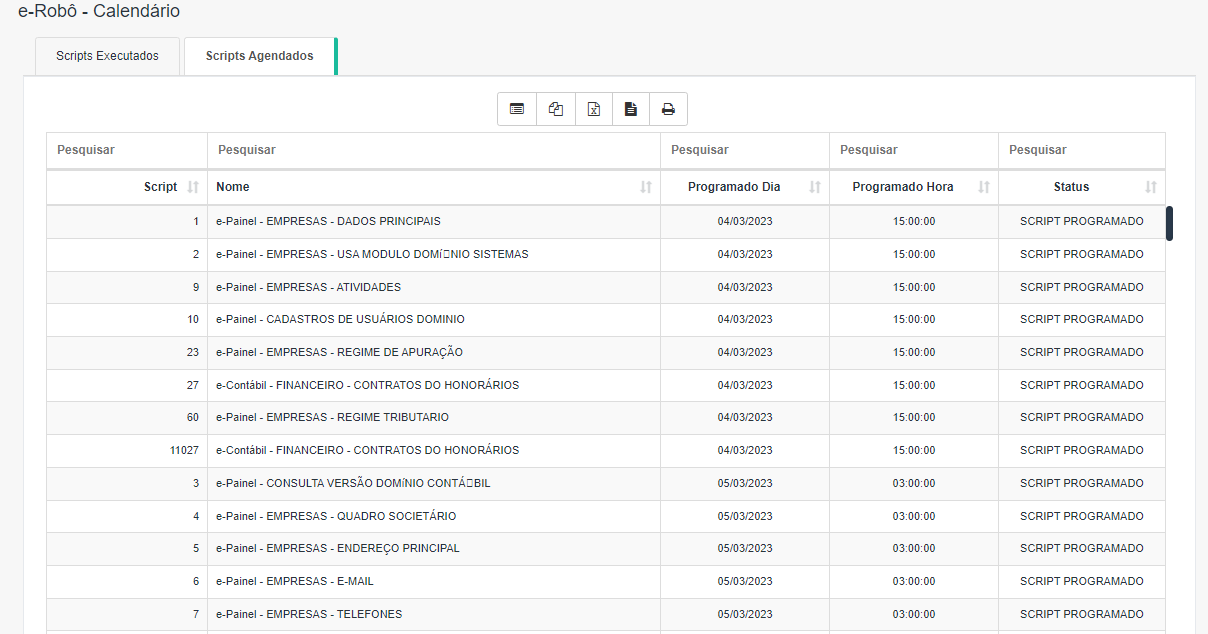The image size is (1208, 634).
Task: Focus the Pesquisar field above Script column
Action: pos(127,150)
